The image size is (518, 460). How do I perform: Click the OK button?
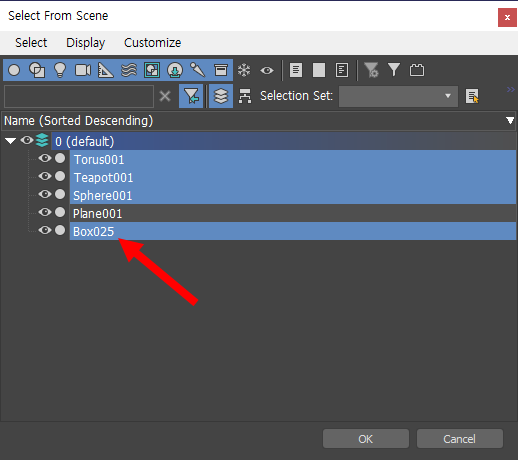pyautogui.click(x=366, y=439)
